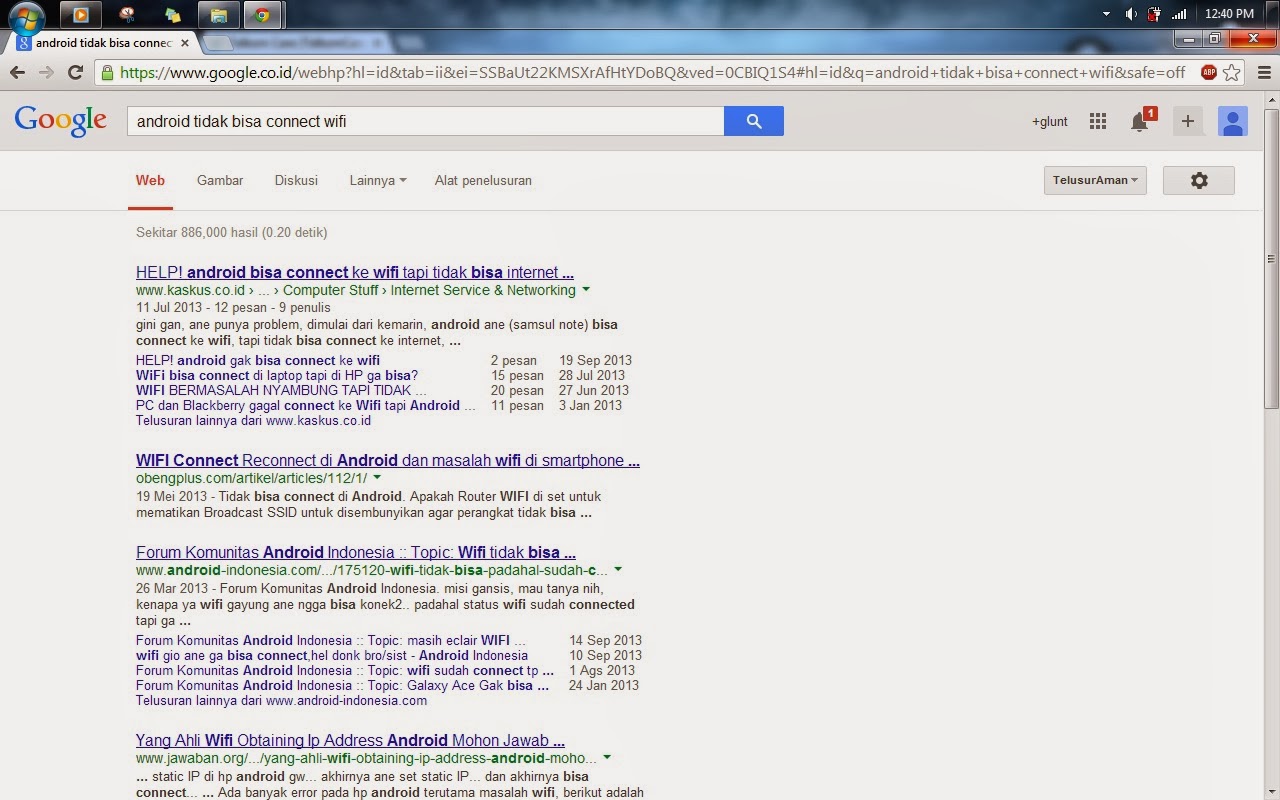Screen dimensions: 1280x800
Task: Go back with the browser arrow
Action: click(17, 72)
